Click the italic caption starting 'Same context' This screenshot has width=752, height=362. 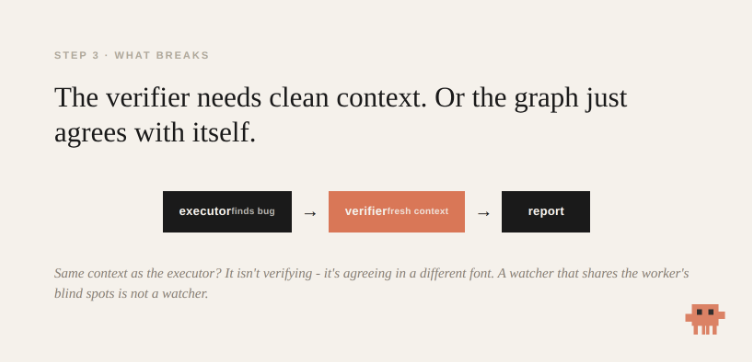[x=372, y=283]
